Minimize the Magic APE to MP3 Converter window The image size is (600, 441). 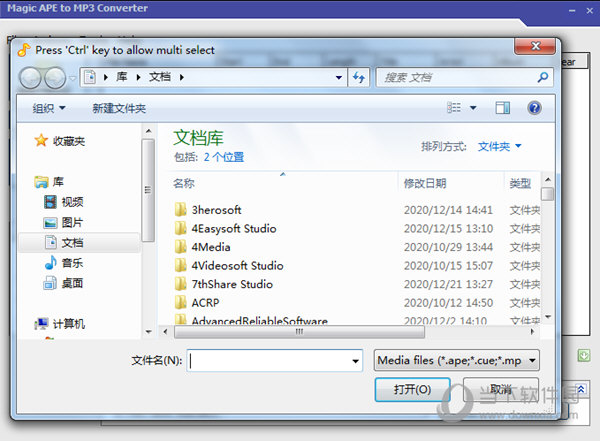click(572, 11)
